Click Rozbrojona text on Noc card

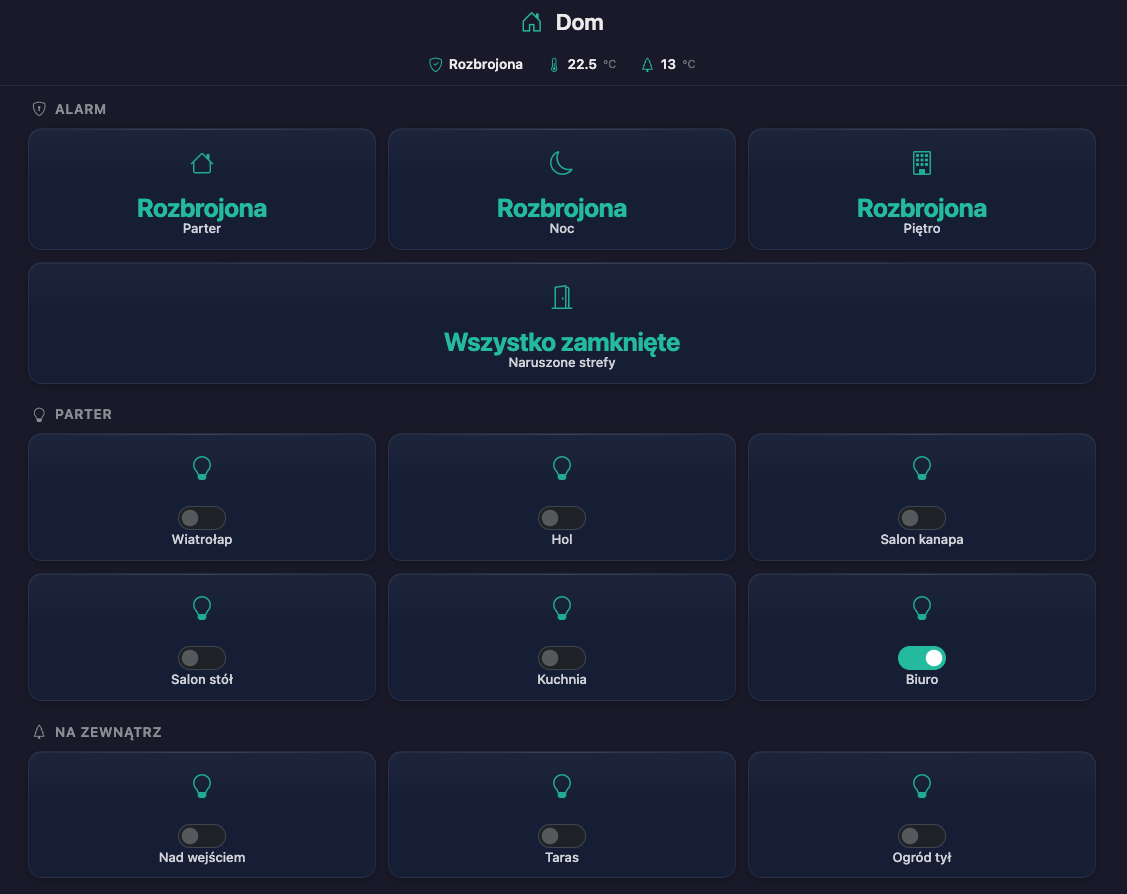561,208
